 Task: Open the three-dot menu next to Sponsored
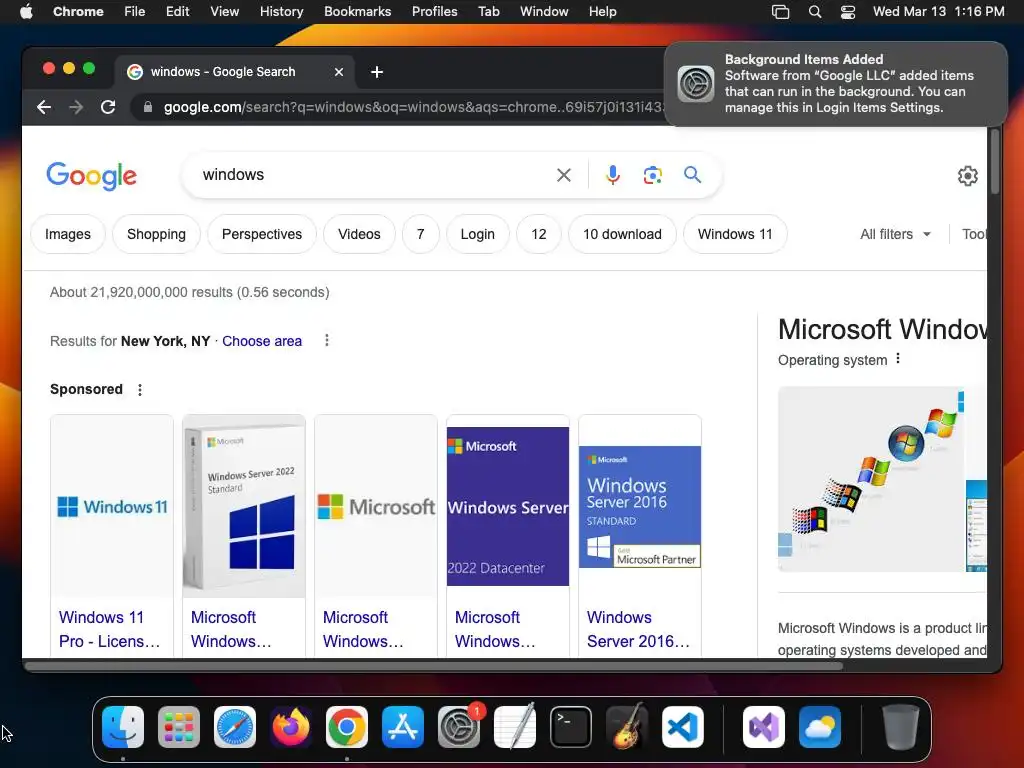140,390
